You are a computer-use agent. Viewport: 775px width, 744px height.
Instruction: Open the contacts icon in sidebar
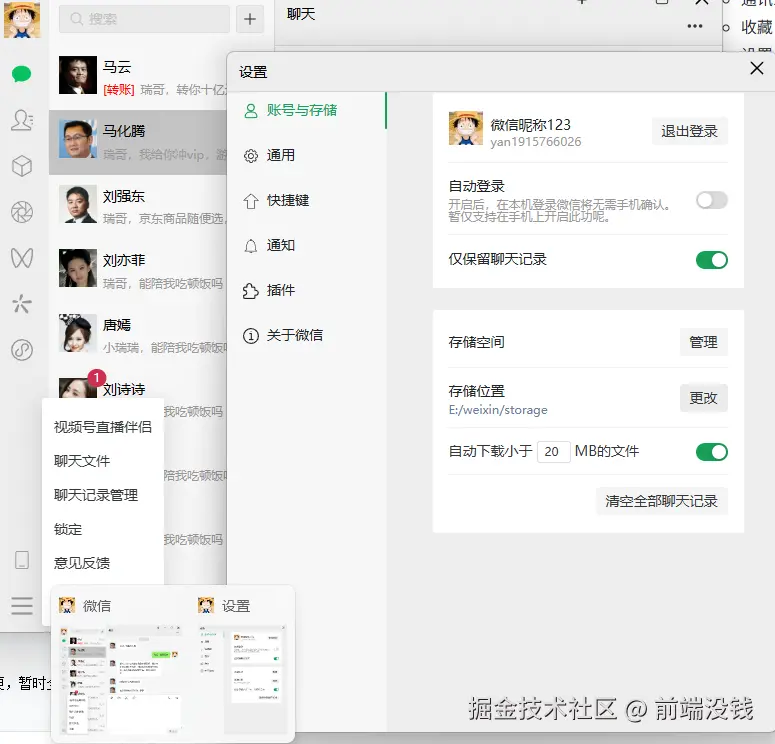tap(22, 120)
